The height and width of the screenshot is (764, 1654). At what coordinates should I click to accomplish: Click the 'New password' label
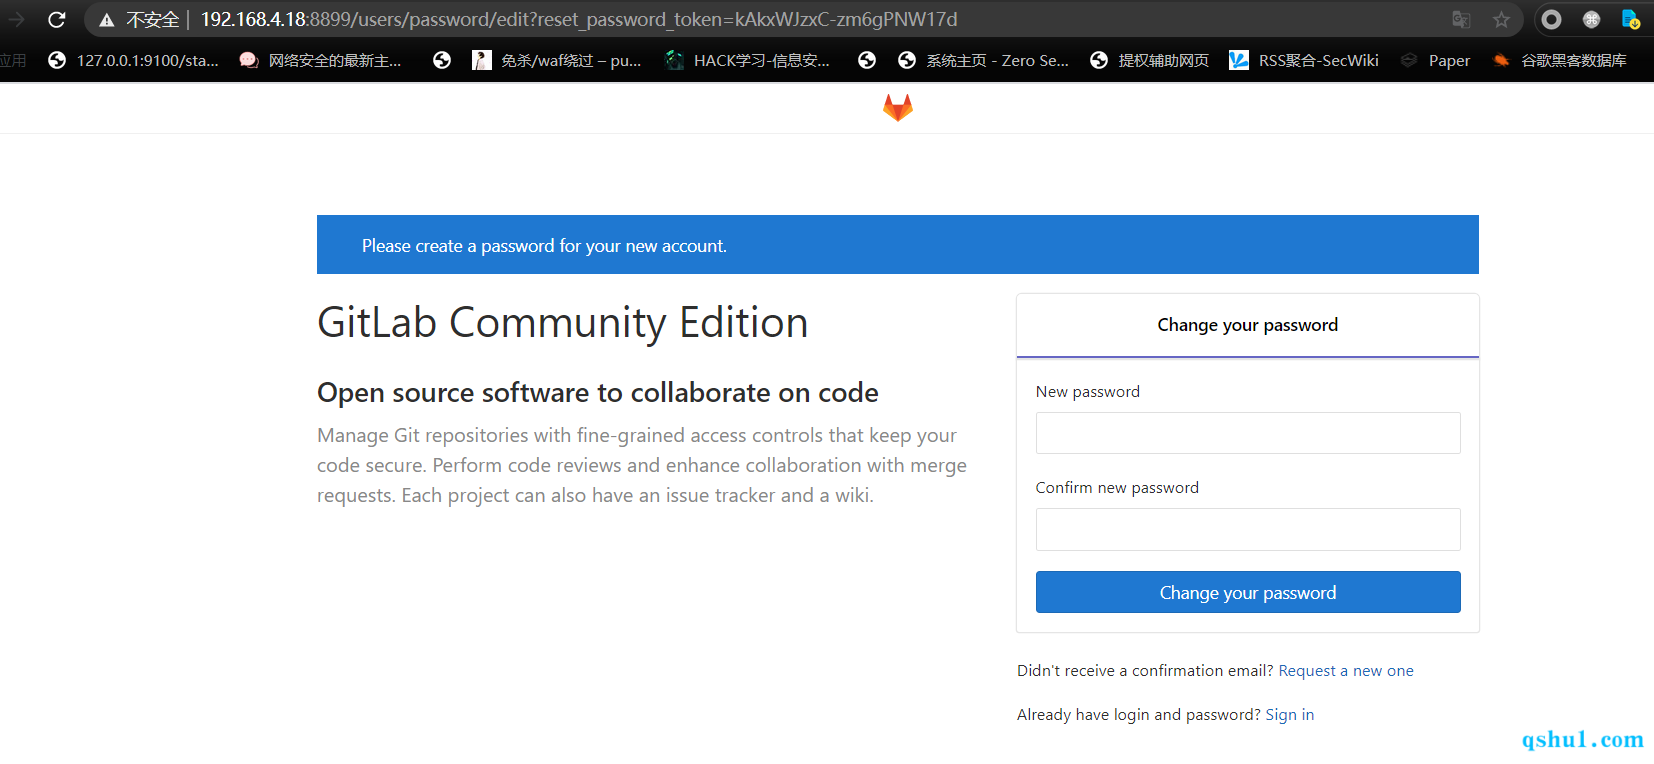pos(1088,392)
